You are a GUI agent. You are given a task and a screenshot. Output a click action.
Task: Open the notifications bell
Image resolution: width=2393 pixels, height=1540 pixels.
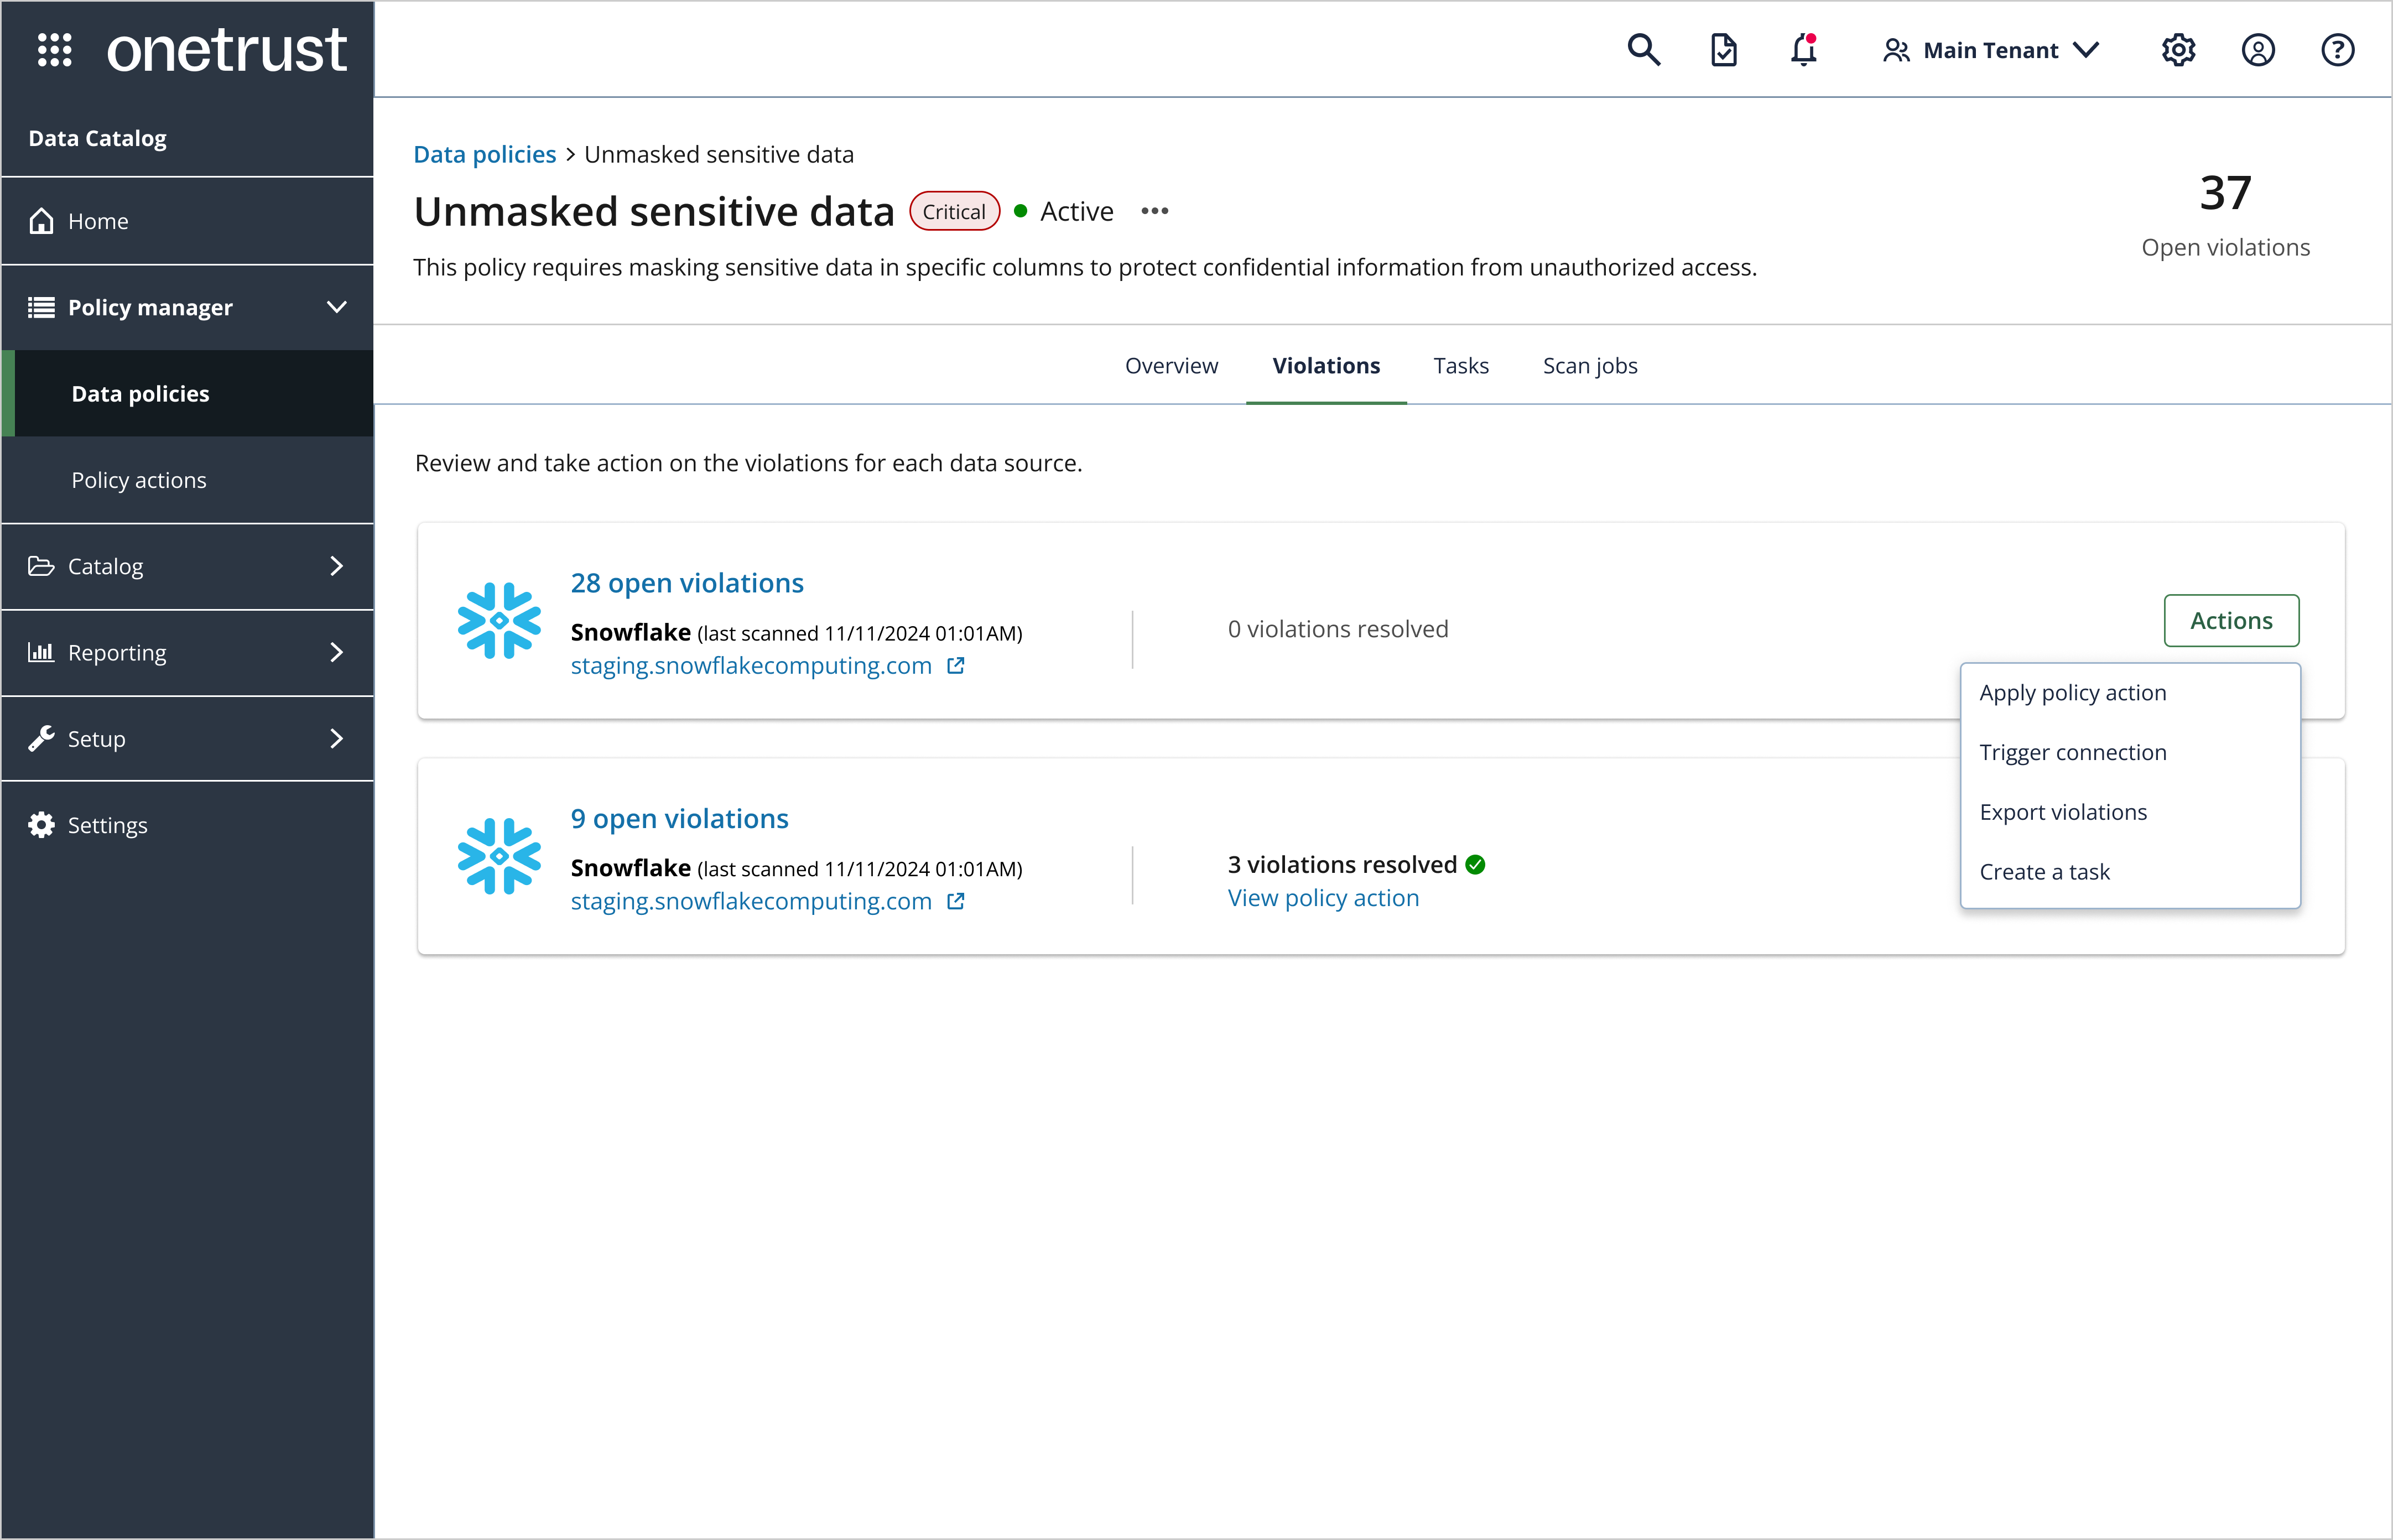pyautogui.click(x=1802, y=49)
